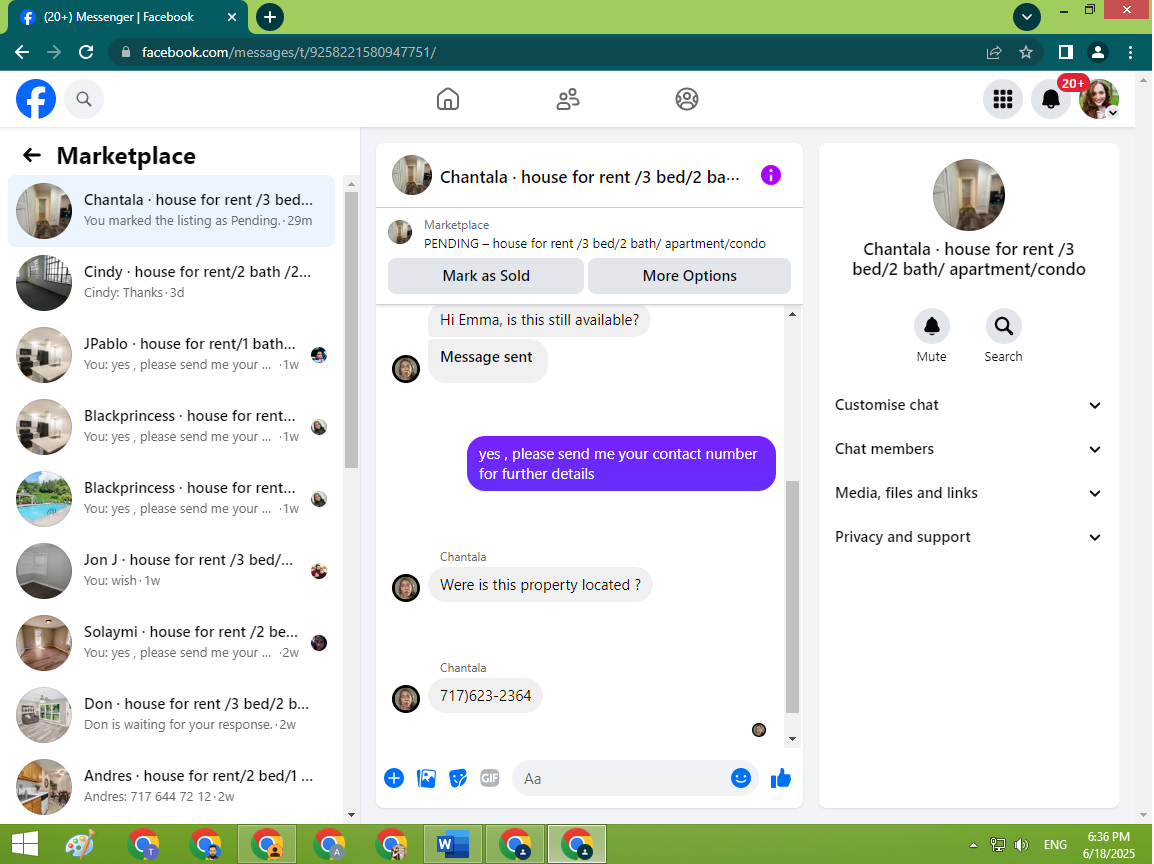Open a new browser tab
This screenshot has width=1154, height=864.
269,17
